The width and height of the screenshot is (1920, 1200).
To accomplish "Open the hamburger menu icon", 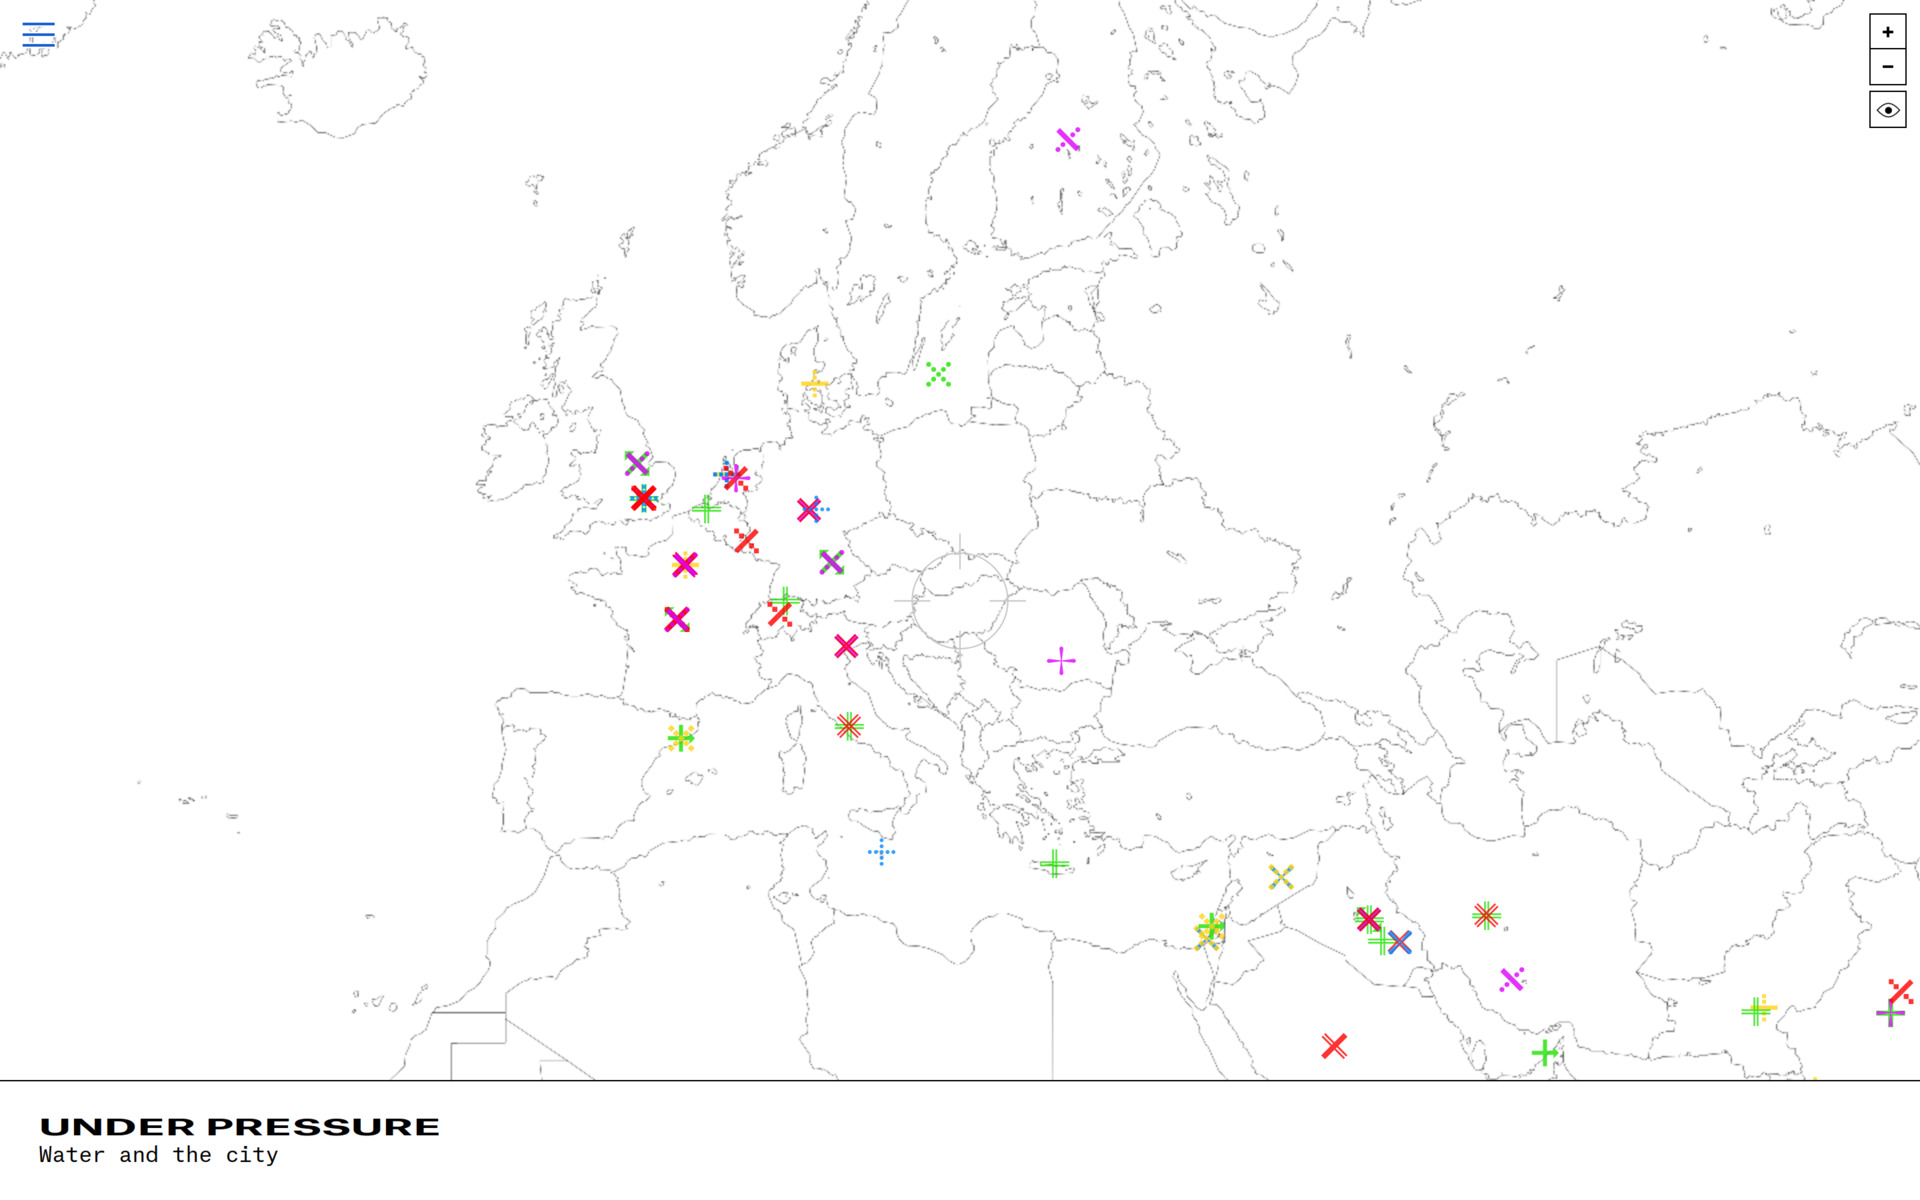I will point(38,35).
